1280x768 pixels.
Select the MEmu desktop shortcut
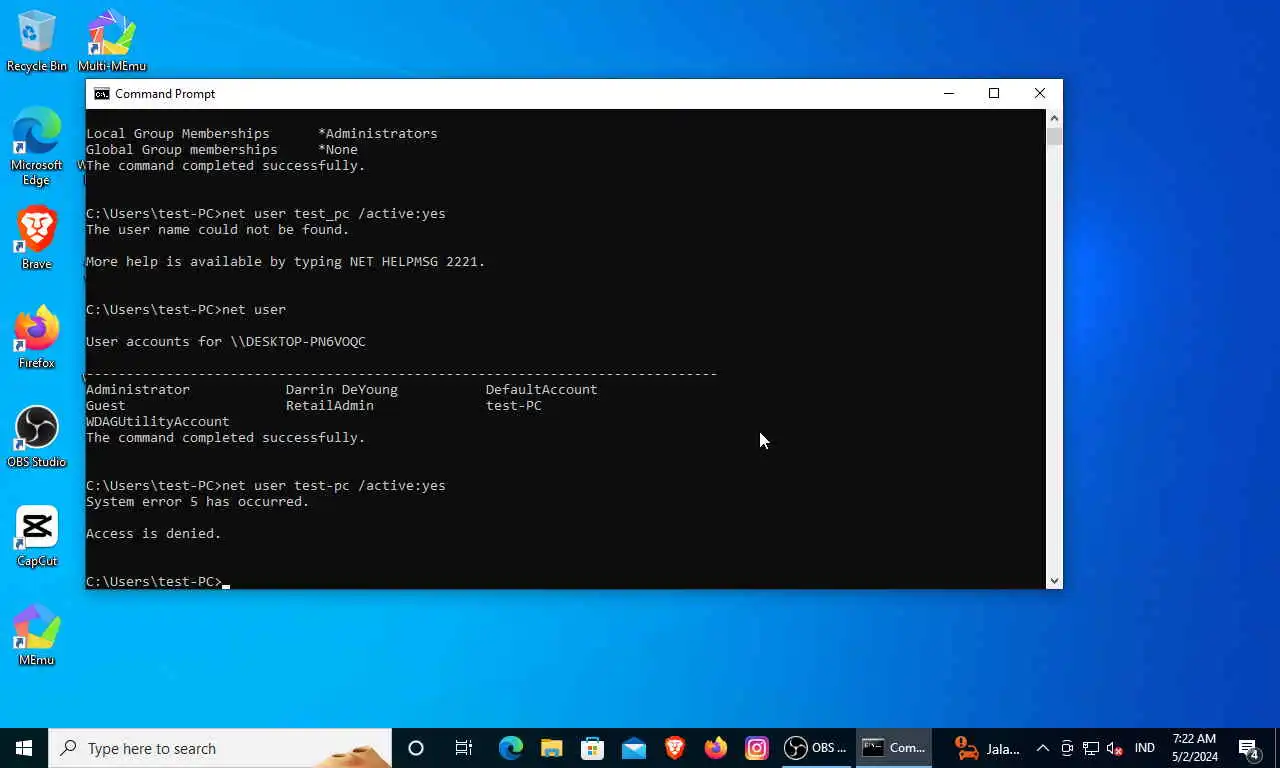point(37,634)
